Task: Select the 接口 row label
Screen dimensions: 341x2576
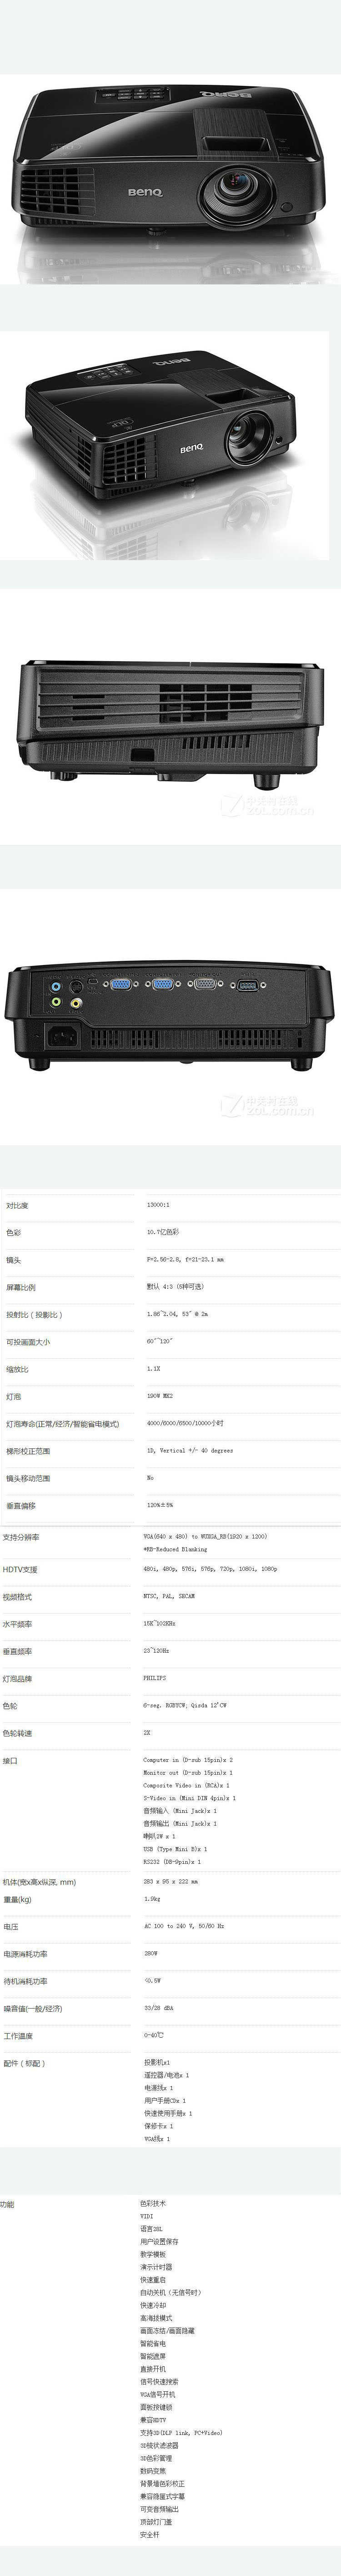Action: (10, 1761)
